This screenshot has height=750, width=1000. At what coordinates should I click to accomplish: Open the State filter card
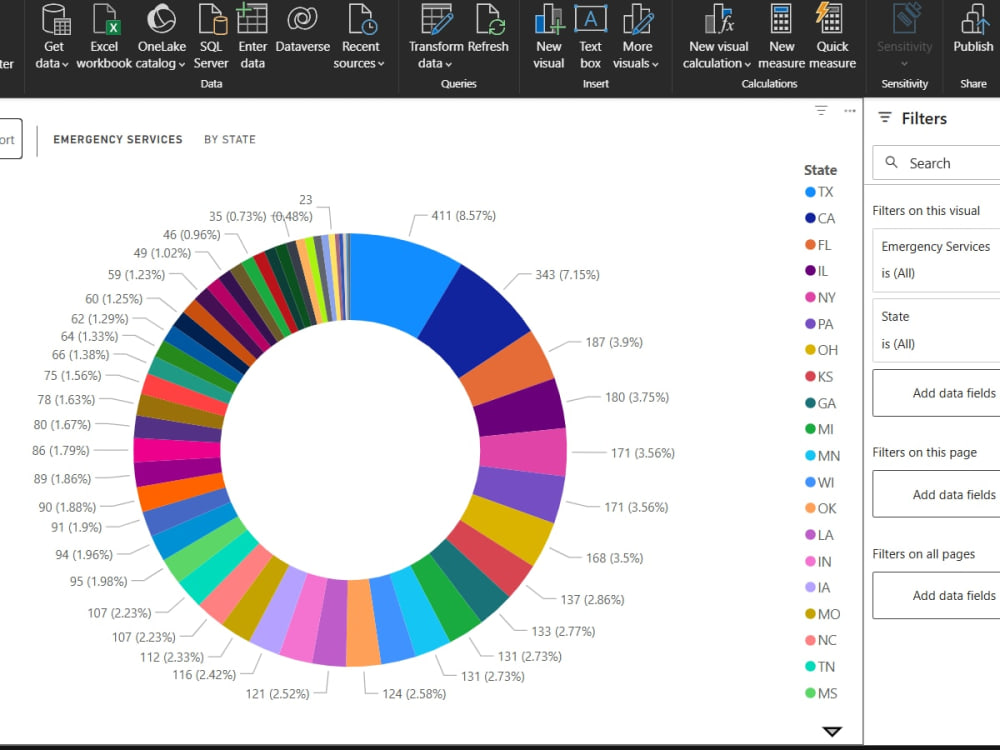pos(936,330)
